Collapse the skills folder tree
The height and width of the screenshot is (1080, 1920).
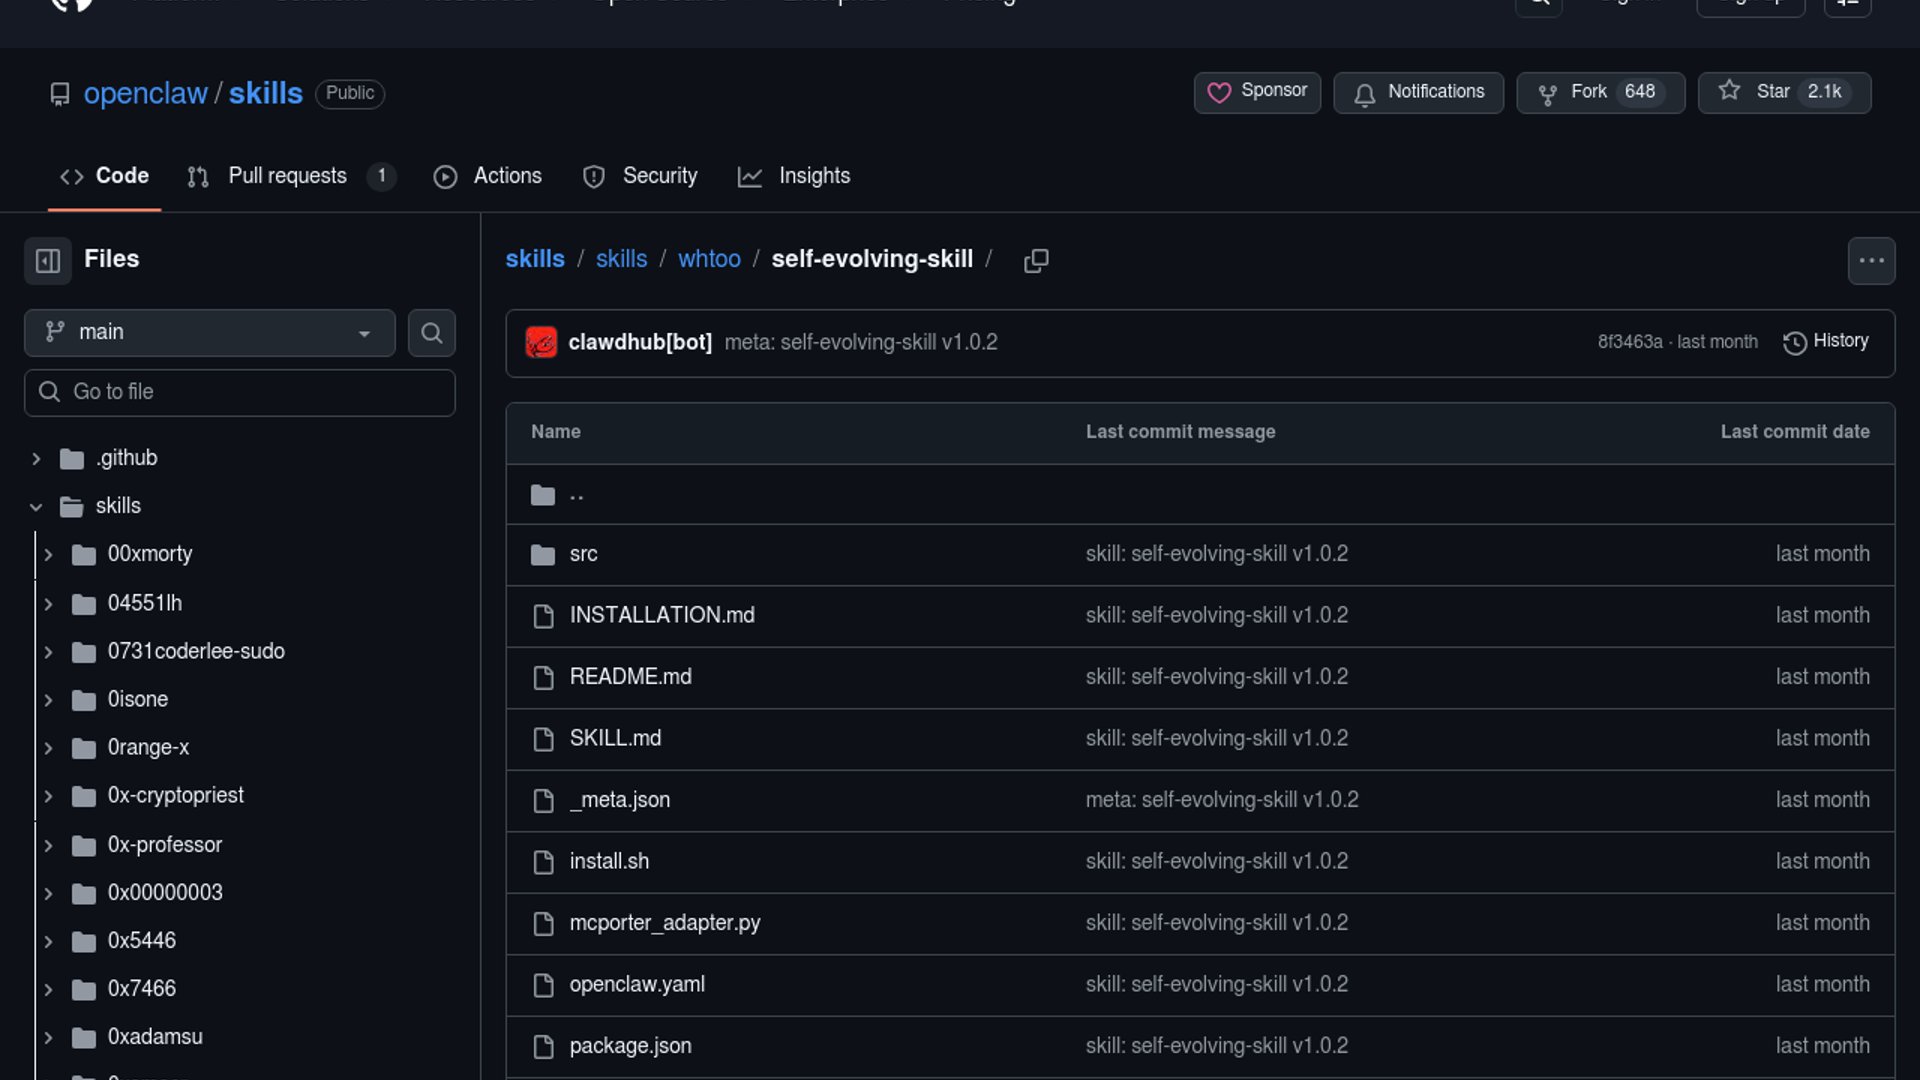36,507
